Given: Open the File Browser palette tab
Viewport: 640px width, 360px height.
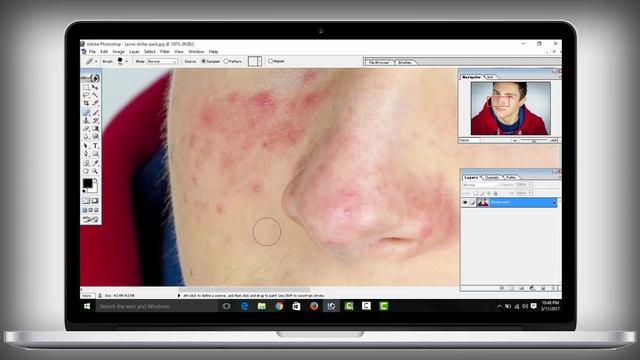Looking at the screenshot, I should (379, 62).
